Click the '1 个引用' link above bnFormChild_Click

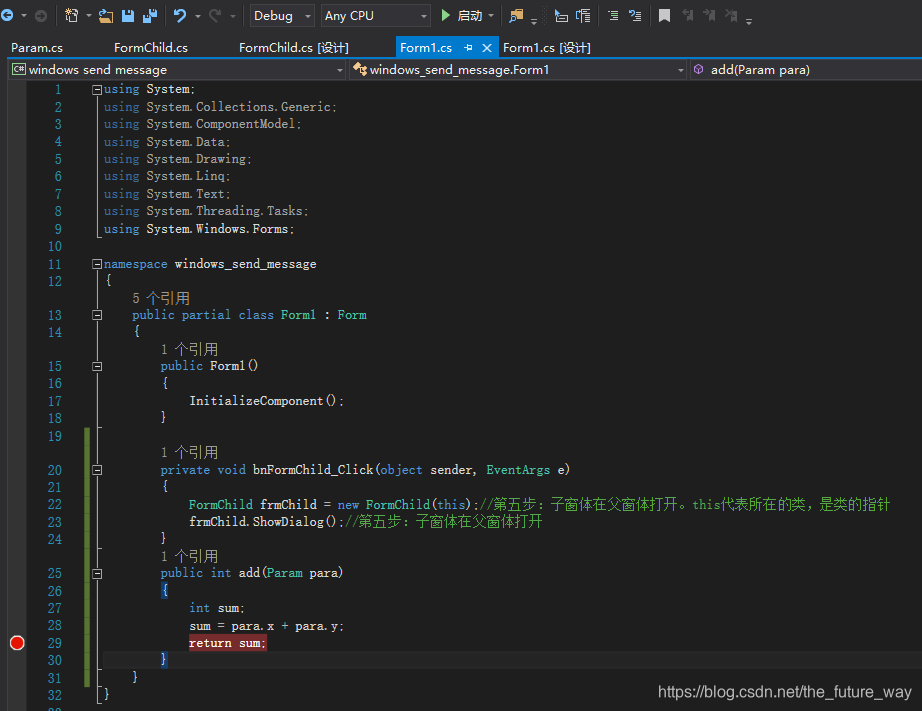[x=189, y=452]
